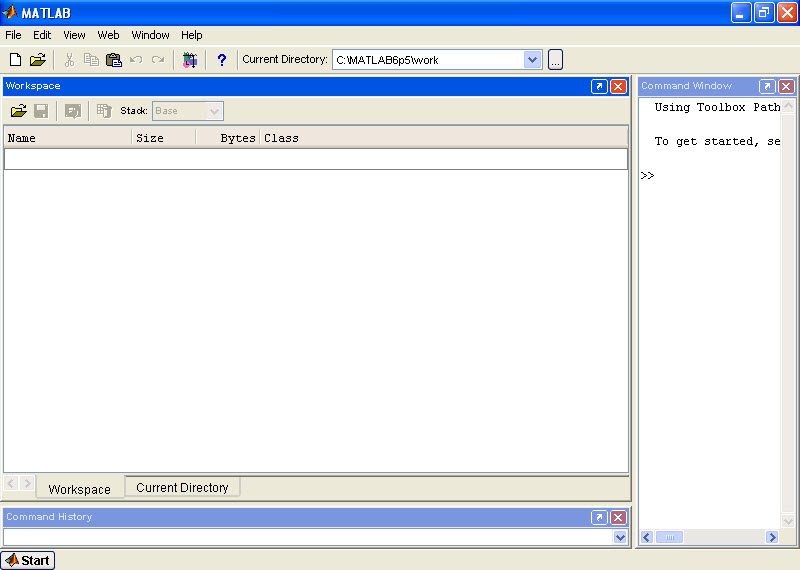
Task: Click the right tab scroll arrow
Action: [x=27, y=483]
